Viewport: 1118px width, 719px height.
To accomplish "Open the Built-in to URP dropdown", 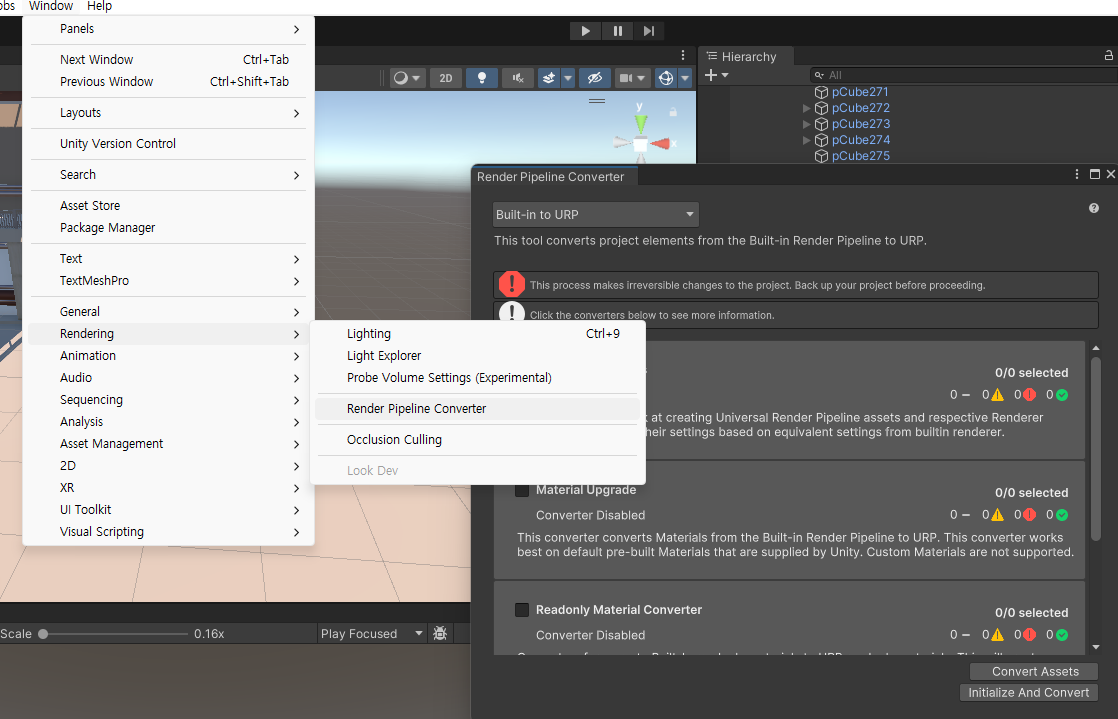I will 595,215.
